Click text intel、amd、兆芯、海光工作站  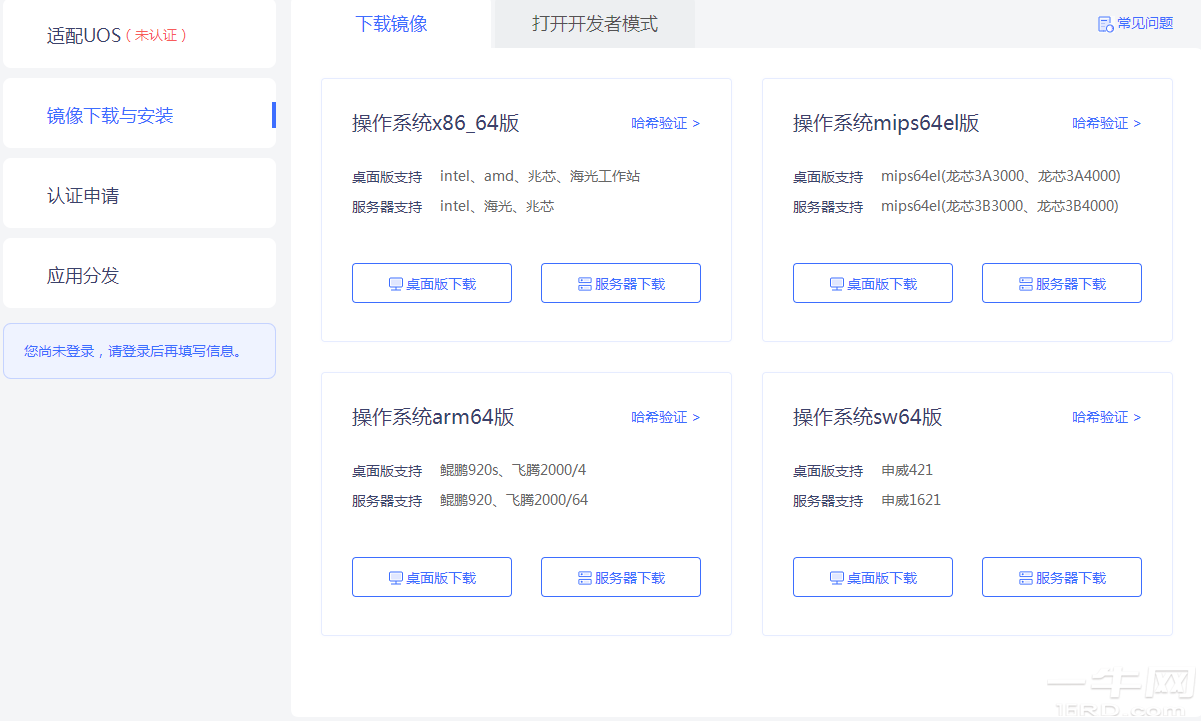click(x=540, y=176)
